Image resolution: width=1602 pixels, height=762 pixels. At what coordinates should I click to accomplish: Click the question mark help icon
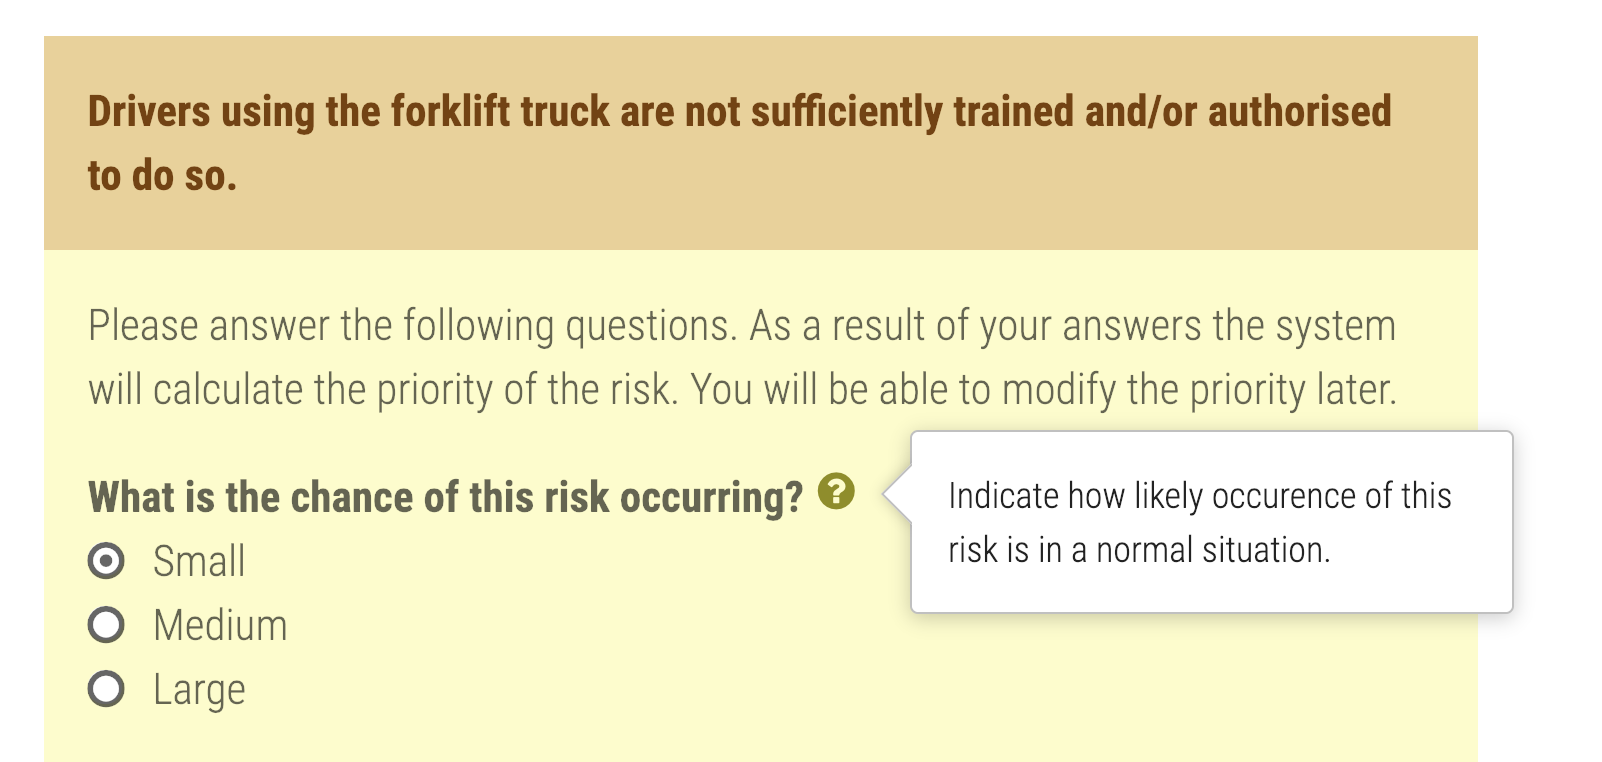coord(836,491)
